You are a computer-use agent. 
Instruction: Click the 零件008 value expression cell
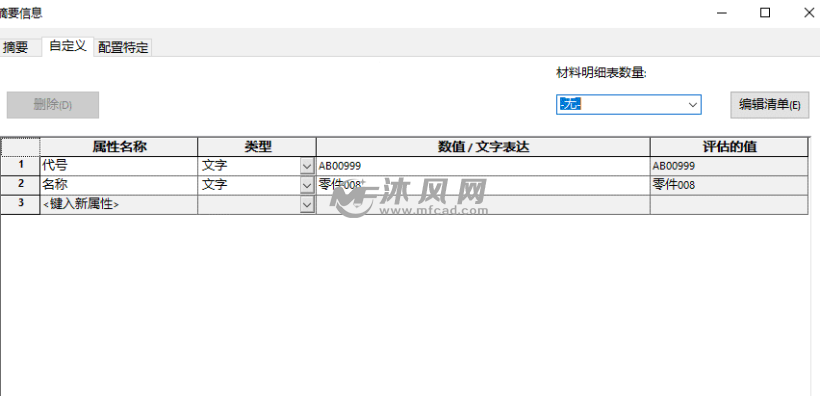(483, 185)
